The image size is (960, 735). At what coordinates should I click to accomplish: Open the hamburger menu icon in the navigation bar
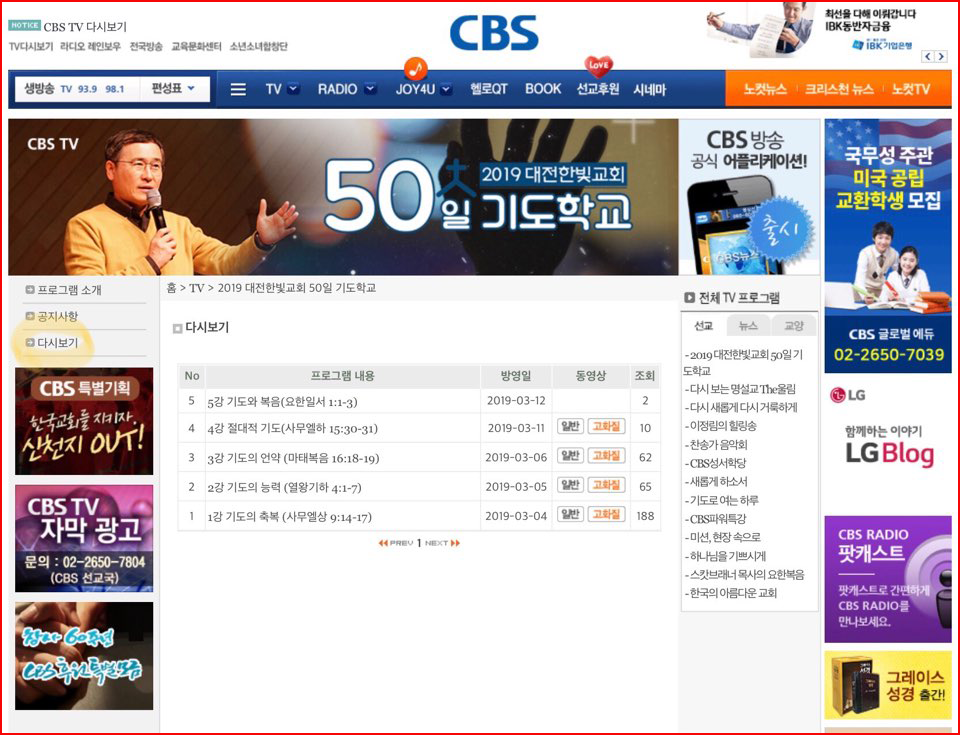(238, 89)
